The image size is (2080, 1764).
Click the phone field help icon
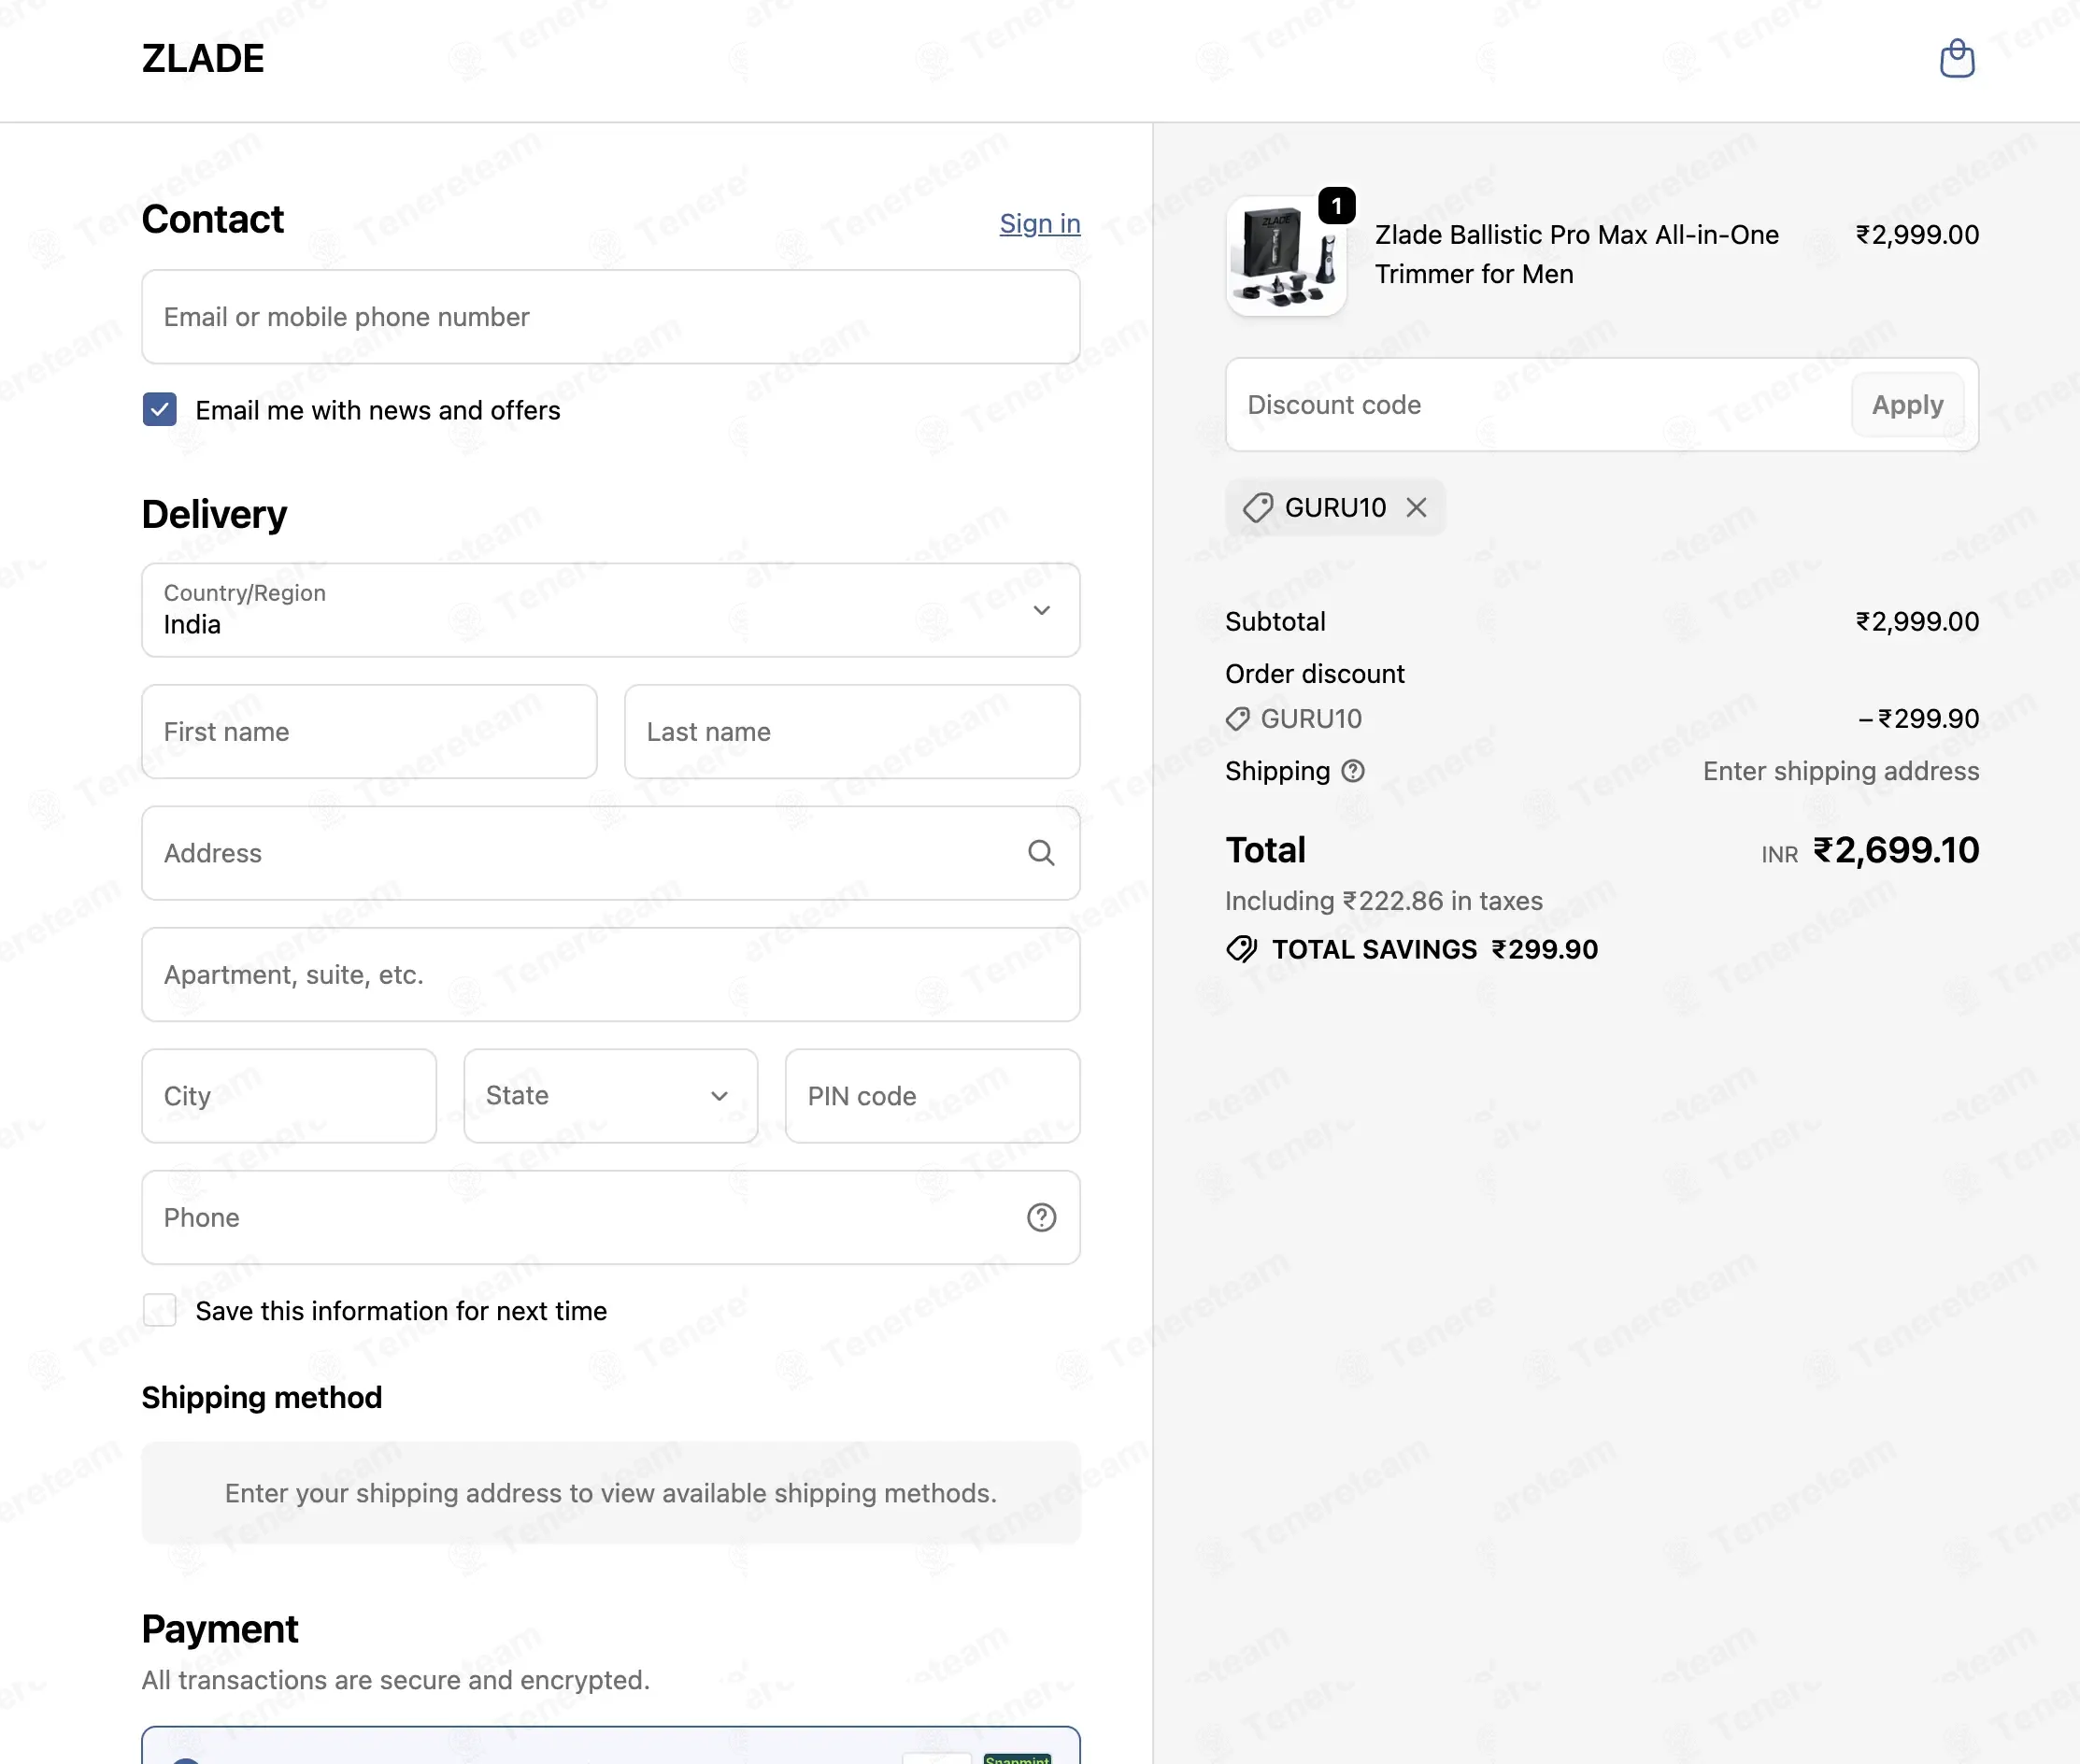pos(1041,1217)
